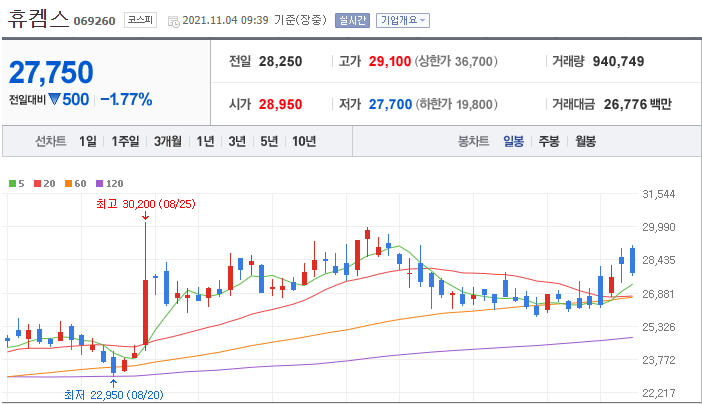Select the 10년 line chart tab

304,142
